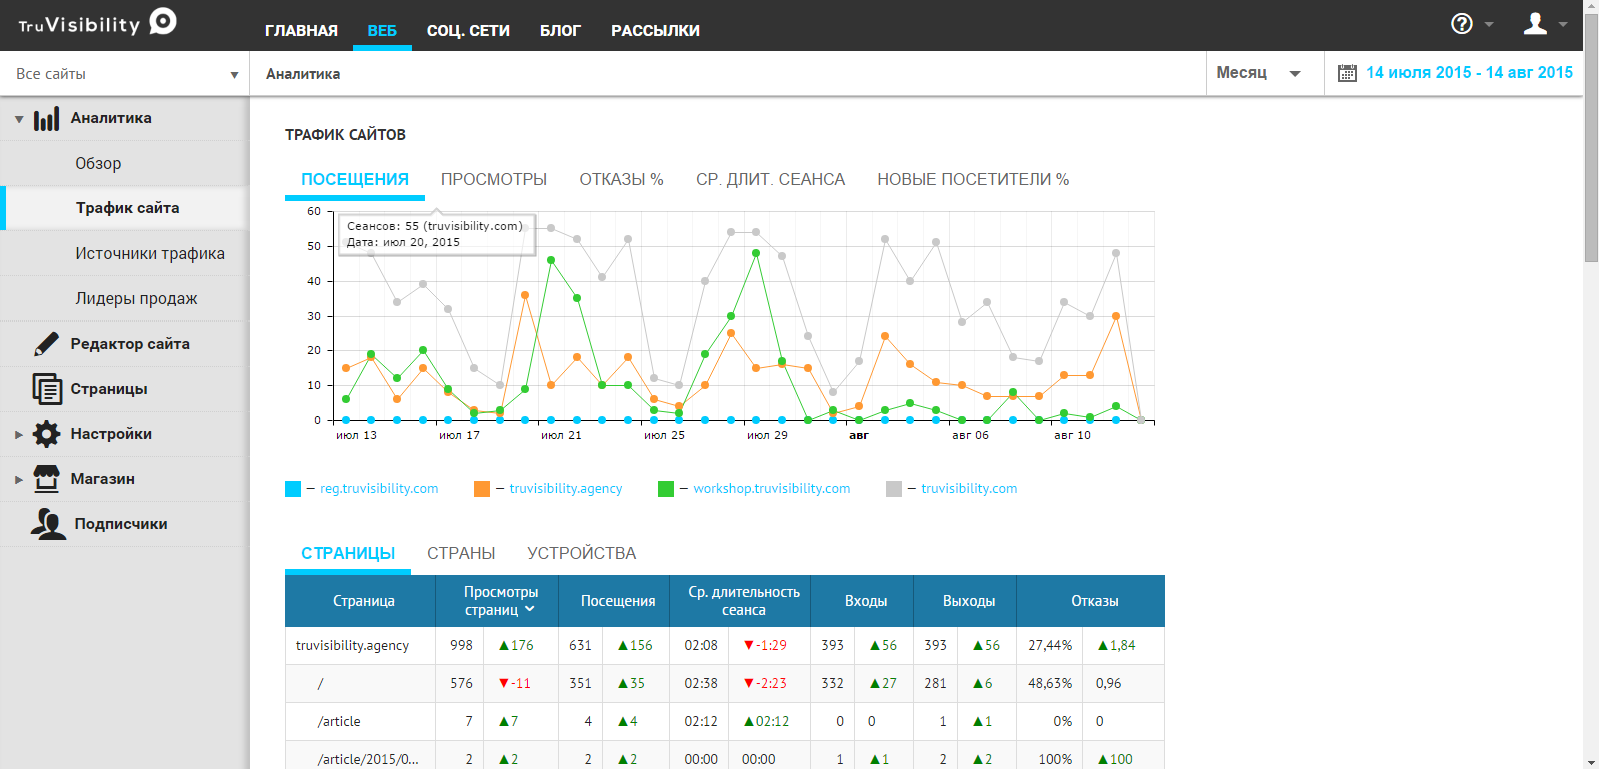The image size is (1599, 769).
Task: Click the truvisibility.agency legend link
Action: point(566,489)
